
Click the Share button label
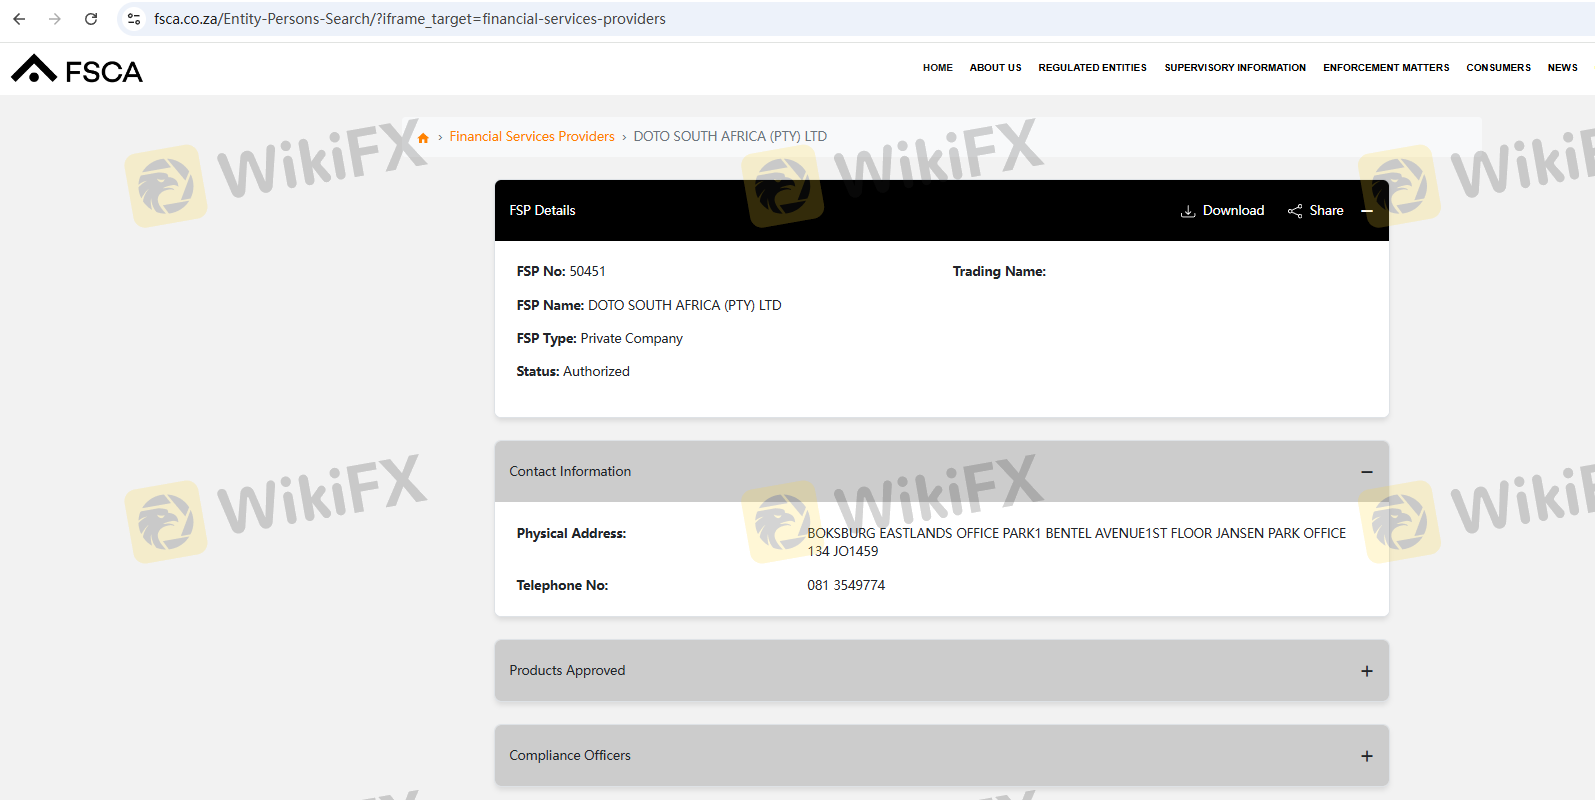[x=1327, y=210]
